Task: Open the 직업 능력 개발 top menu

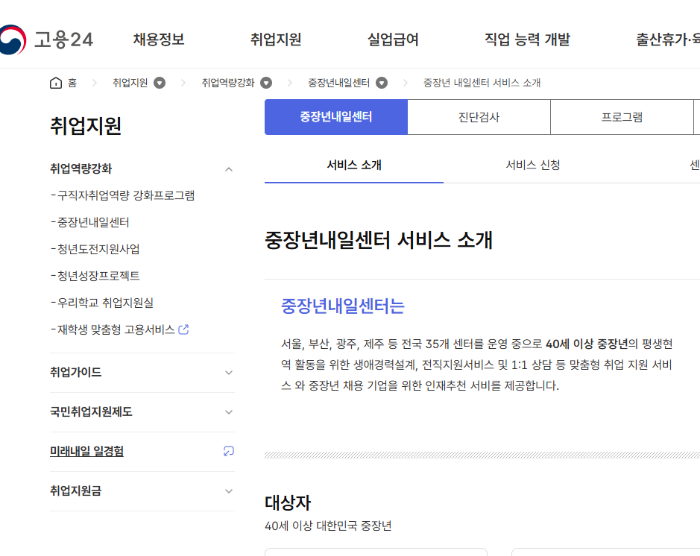Action: [x=527, y=39]
